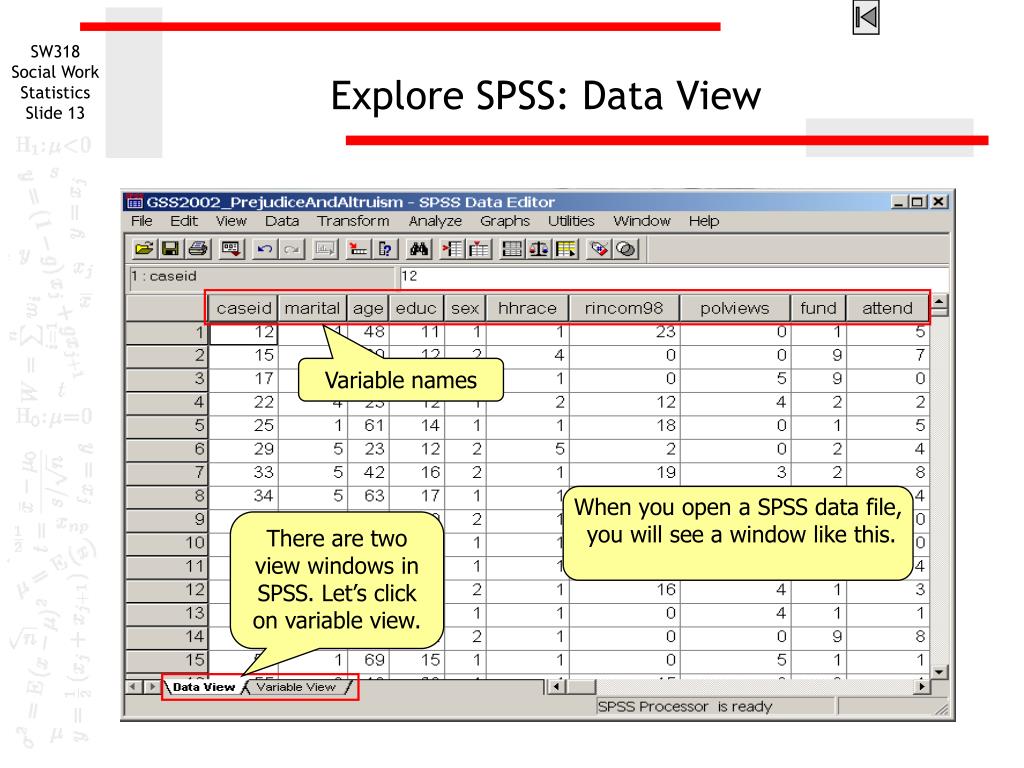Select the caseid column header
Screen dimensions: 1024x768
click(244, 308)
